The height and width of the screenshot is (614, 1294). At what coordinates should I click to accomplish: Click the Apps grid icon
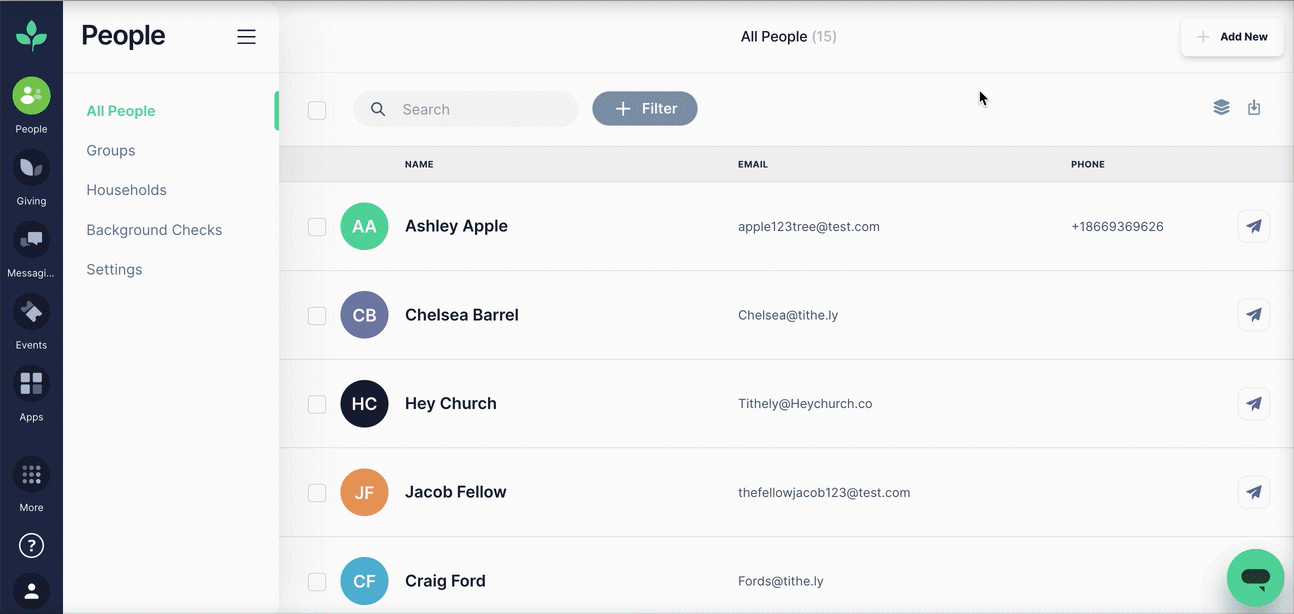pyautogui.click(x=31, y=384)
